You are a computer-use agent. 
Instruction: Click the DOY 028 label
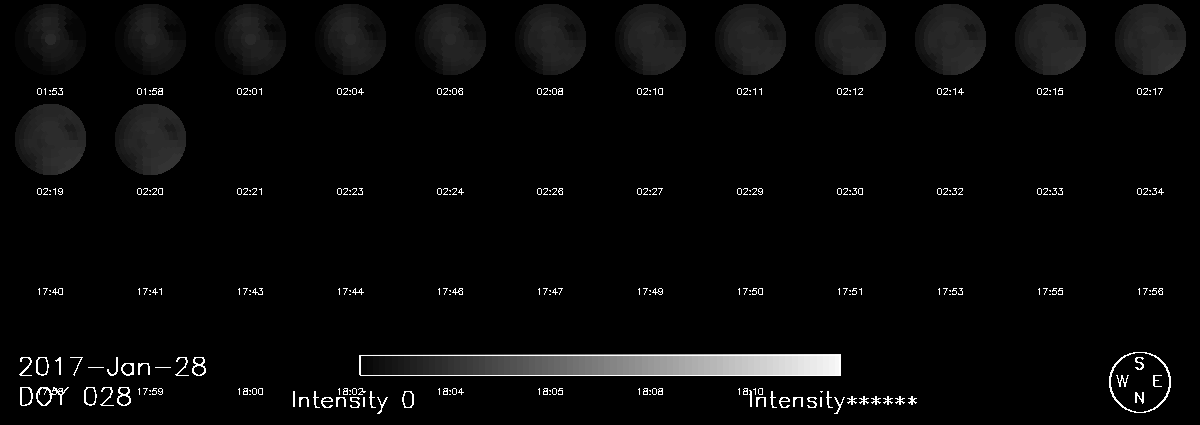coord(75,397)
